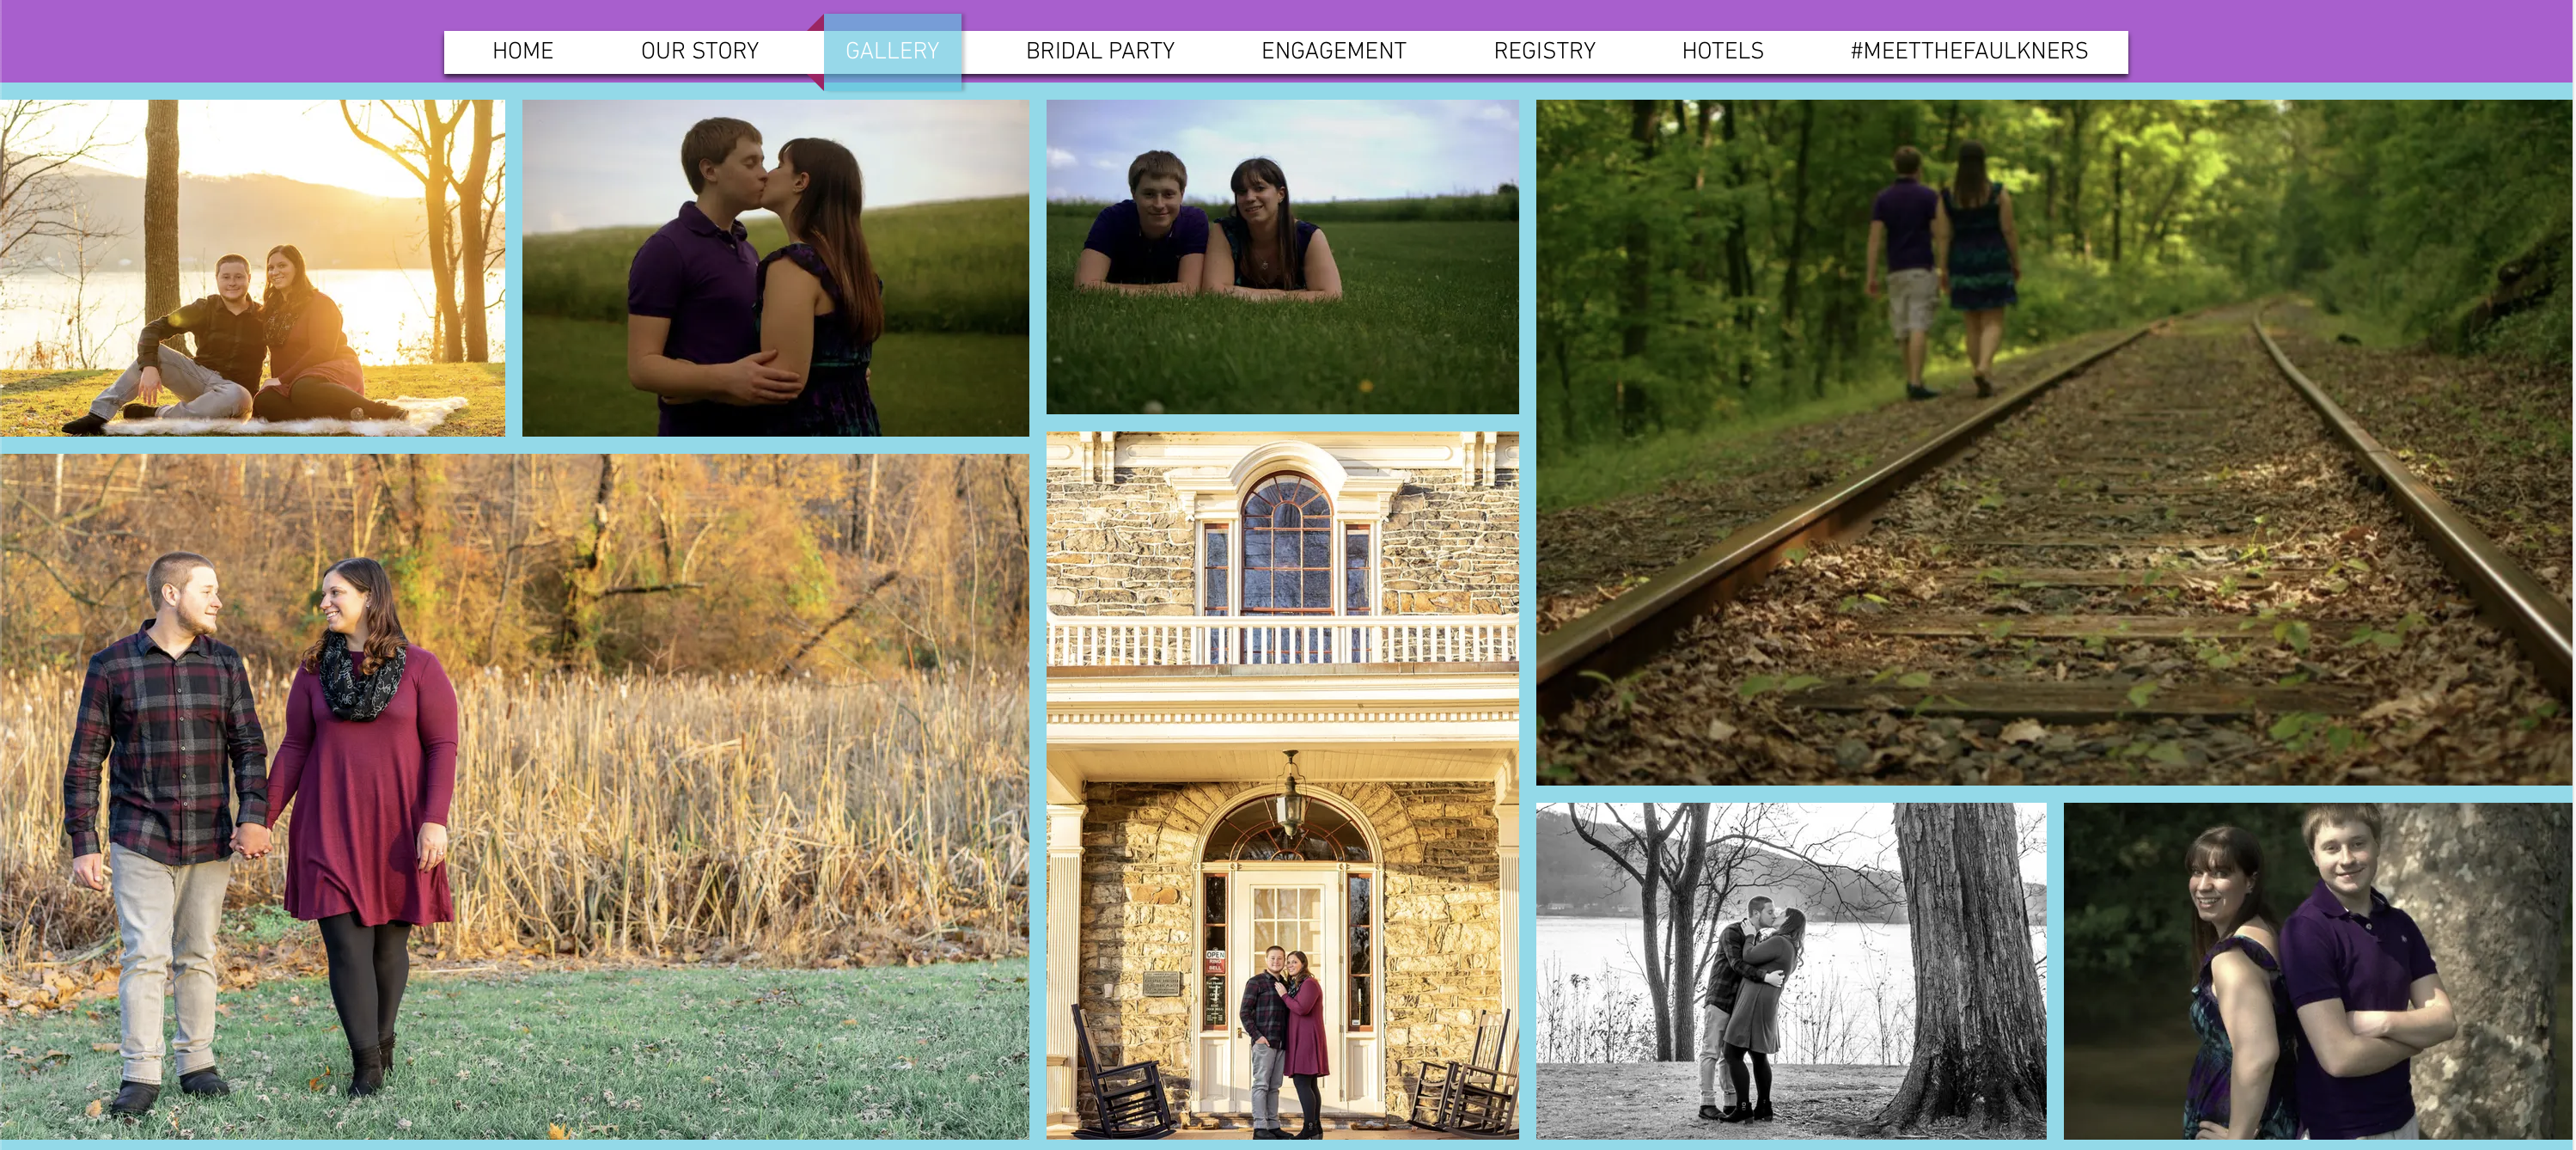Open the #MEETTHEFAULKNERS page

coord(1968,51)
